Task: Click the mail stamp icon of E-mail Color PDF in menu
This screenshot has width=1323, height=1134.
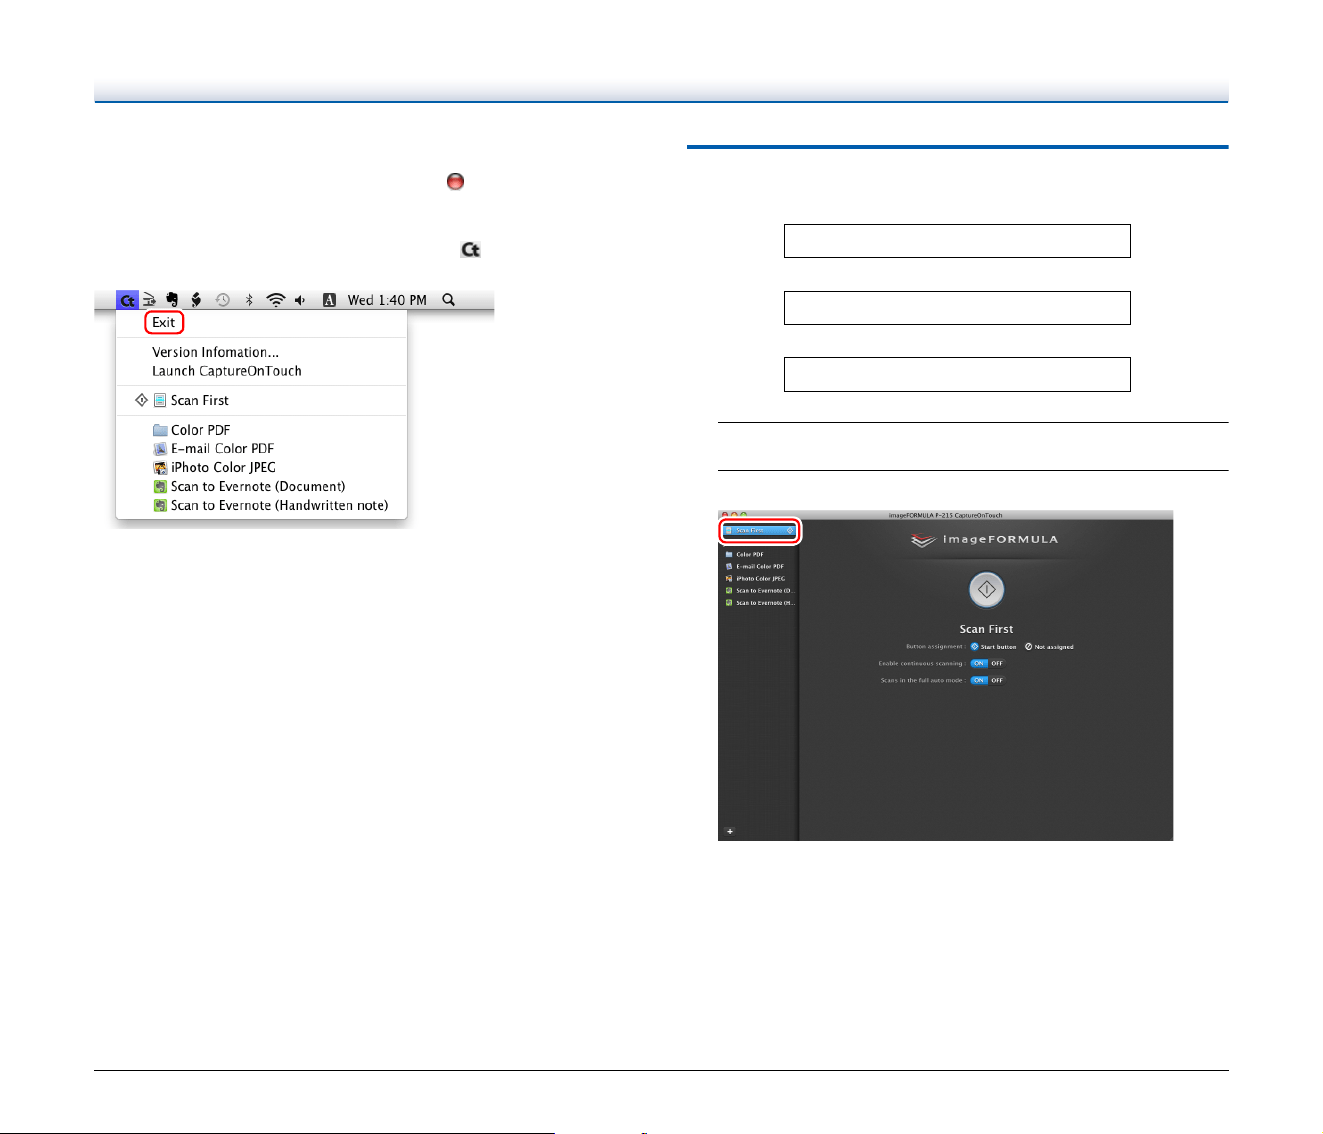Action: [160, 449]
